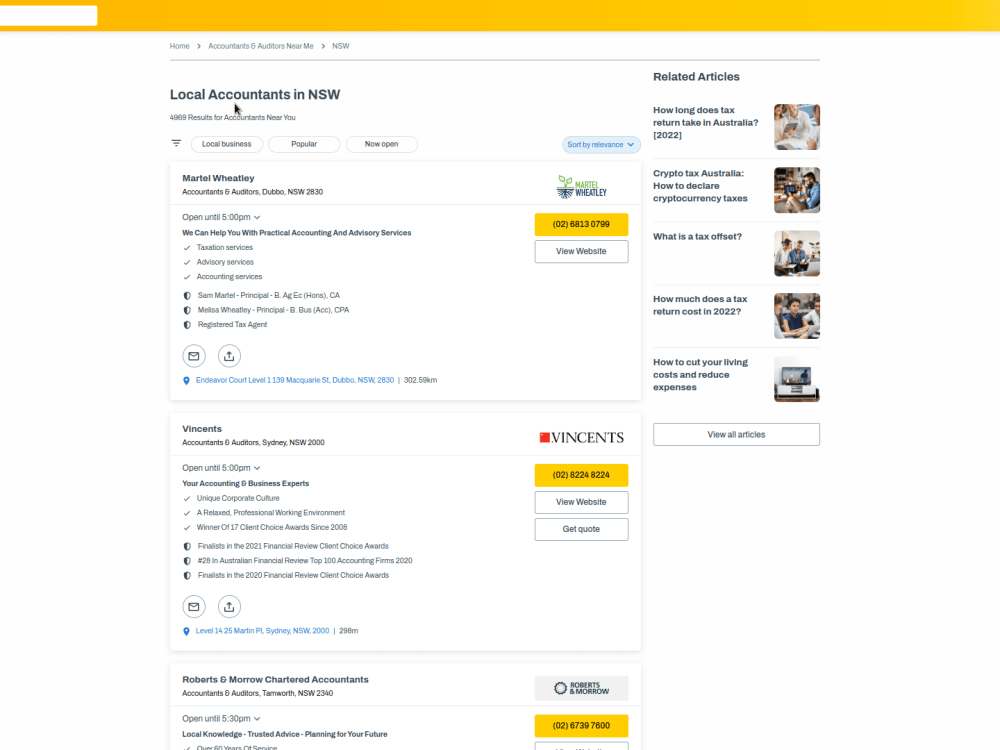The height and width of the screenshot is (750, 1000).
Task: Email Vincents via envelope icon
Action: pyautogui.click(x=194, y=607)
